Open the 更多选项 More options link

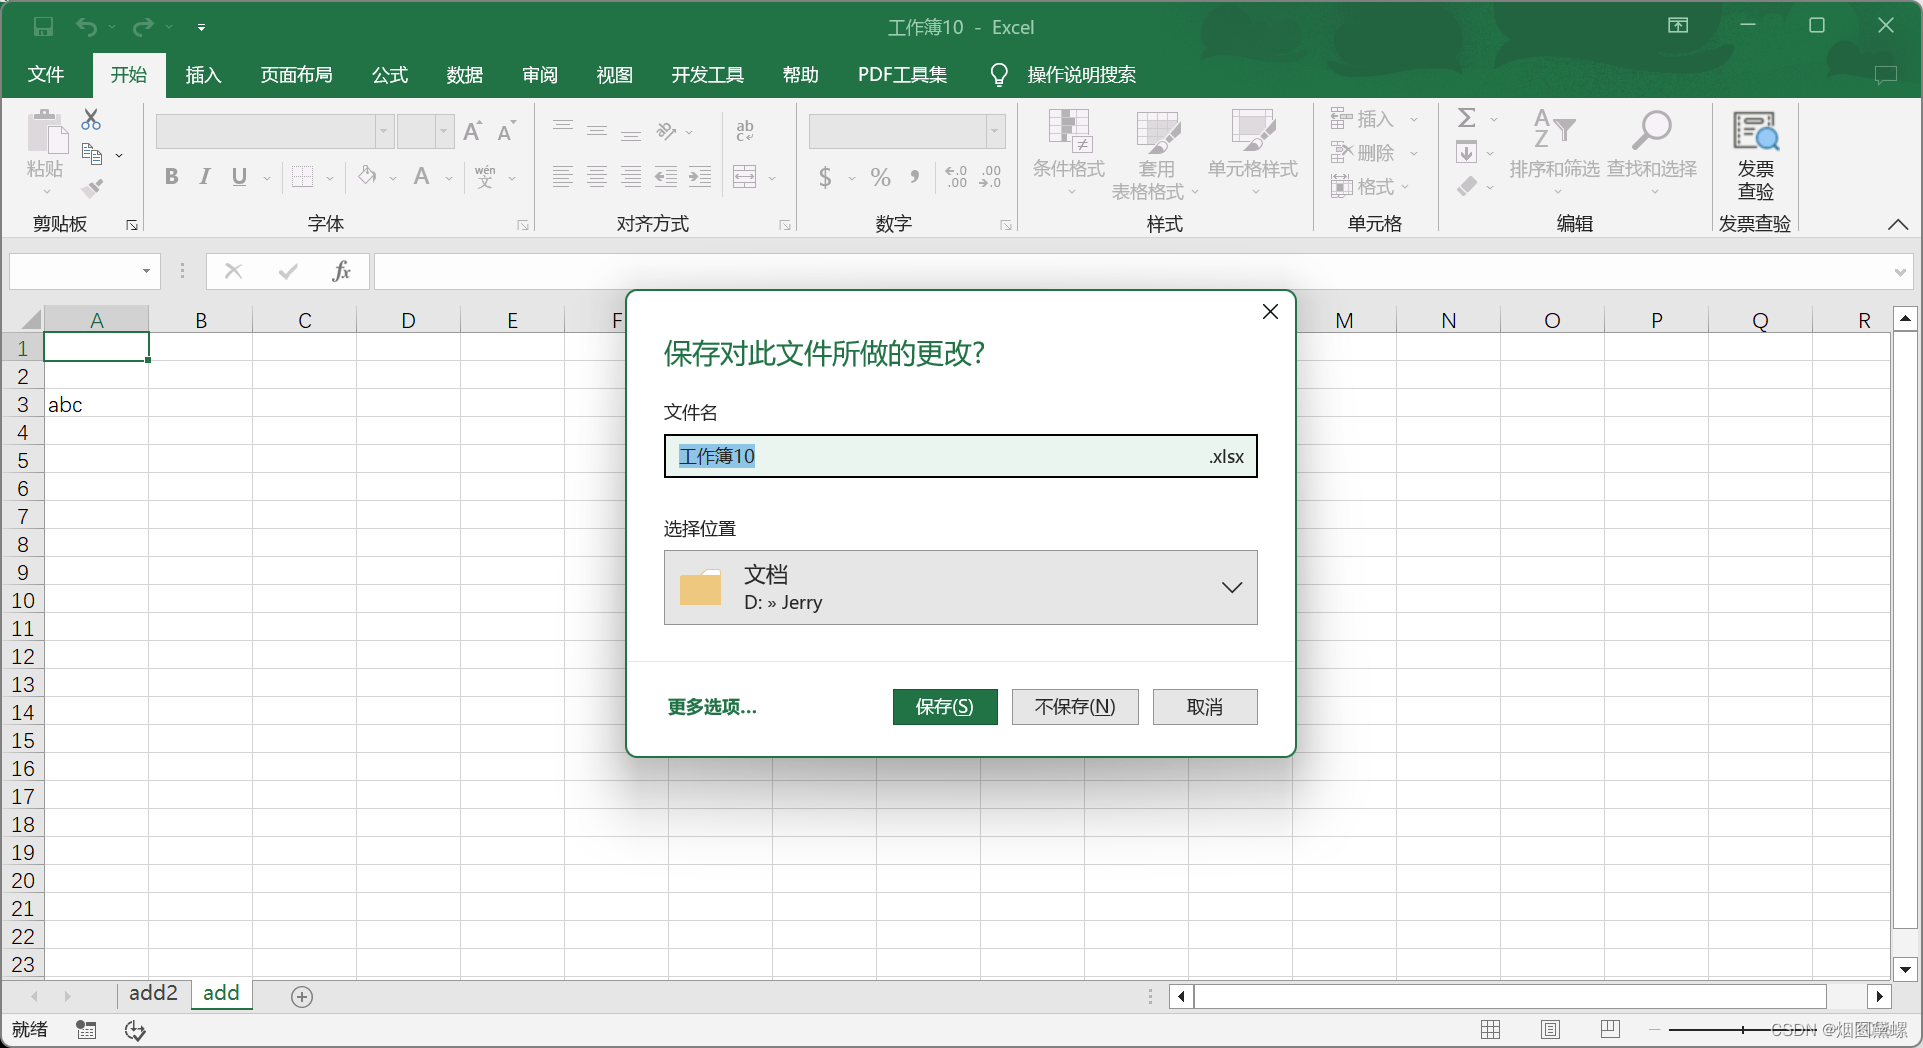click(x=712, y=707)
